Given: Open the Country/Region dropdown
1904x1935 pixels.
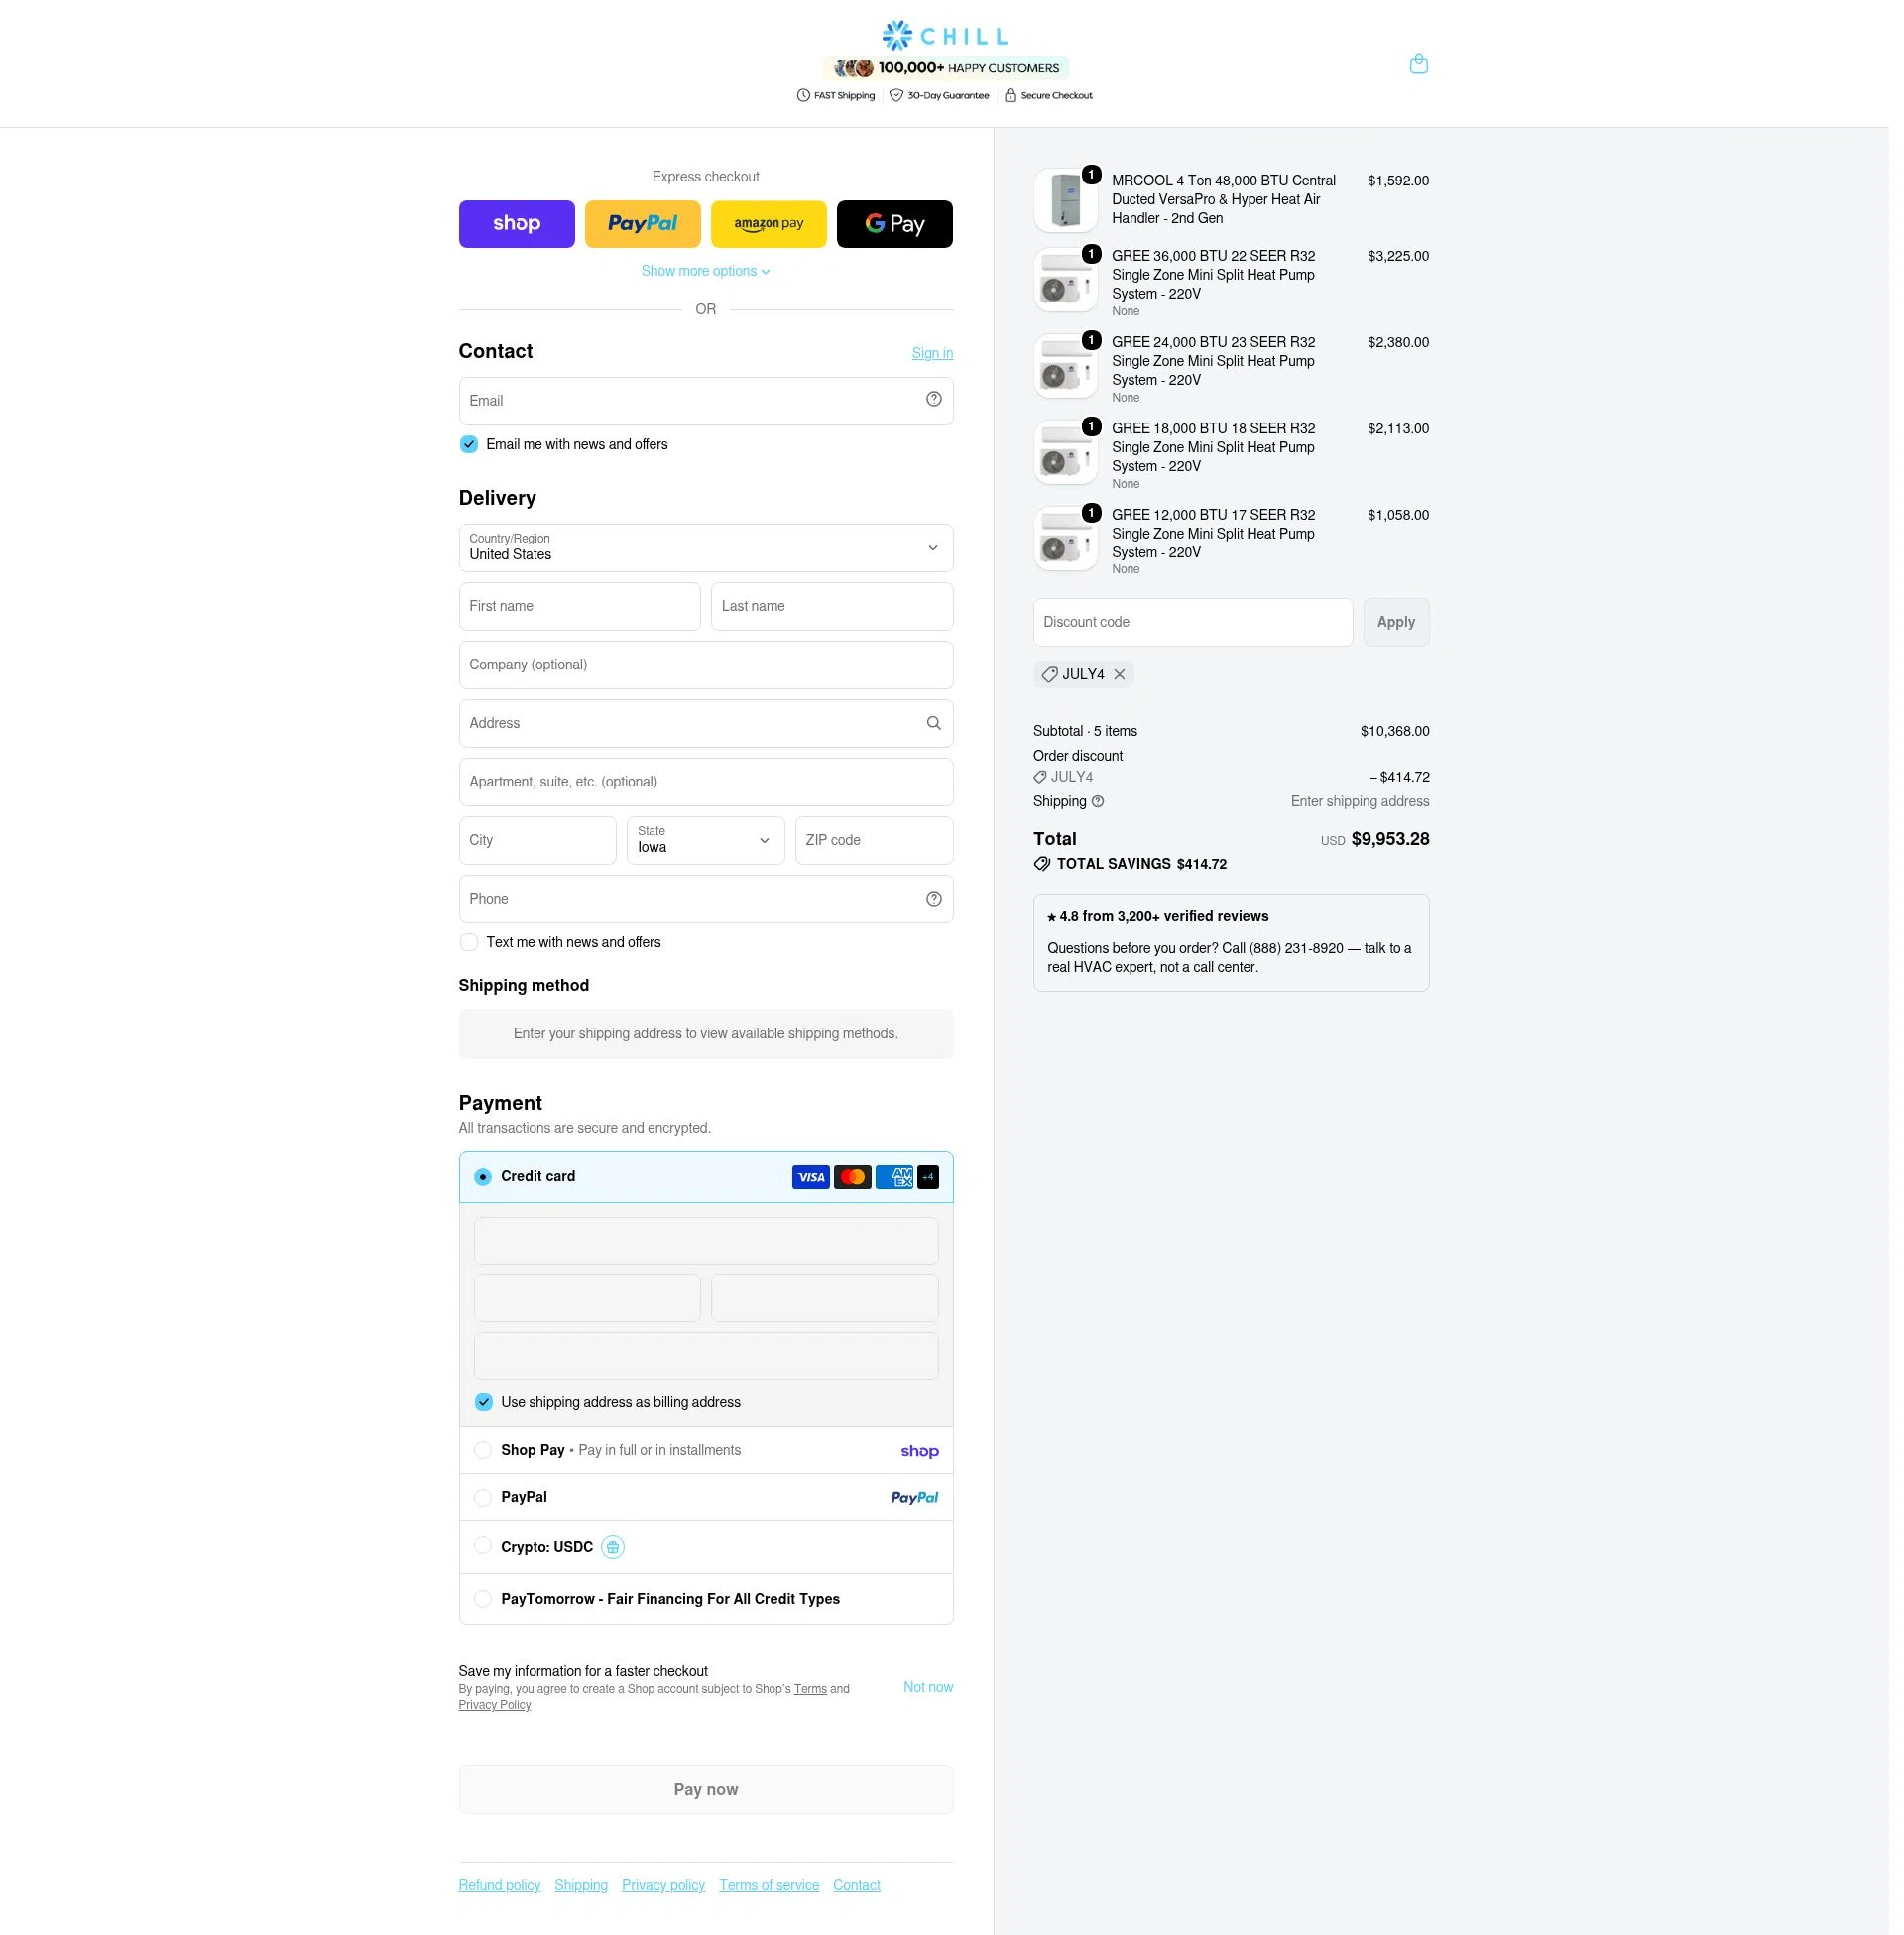Looking at the screenshot, I should coord(706,548).
